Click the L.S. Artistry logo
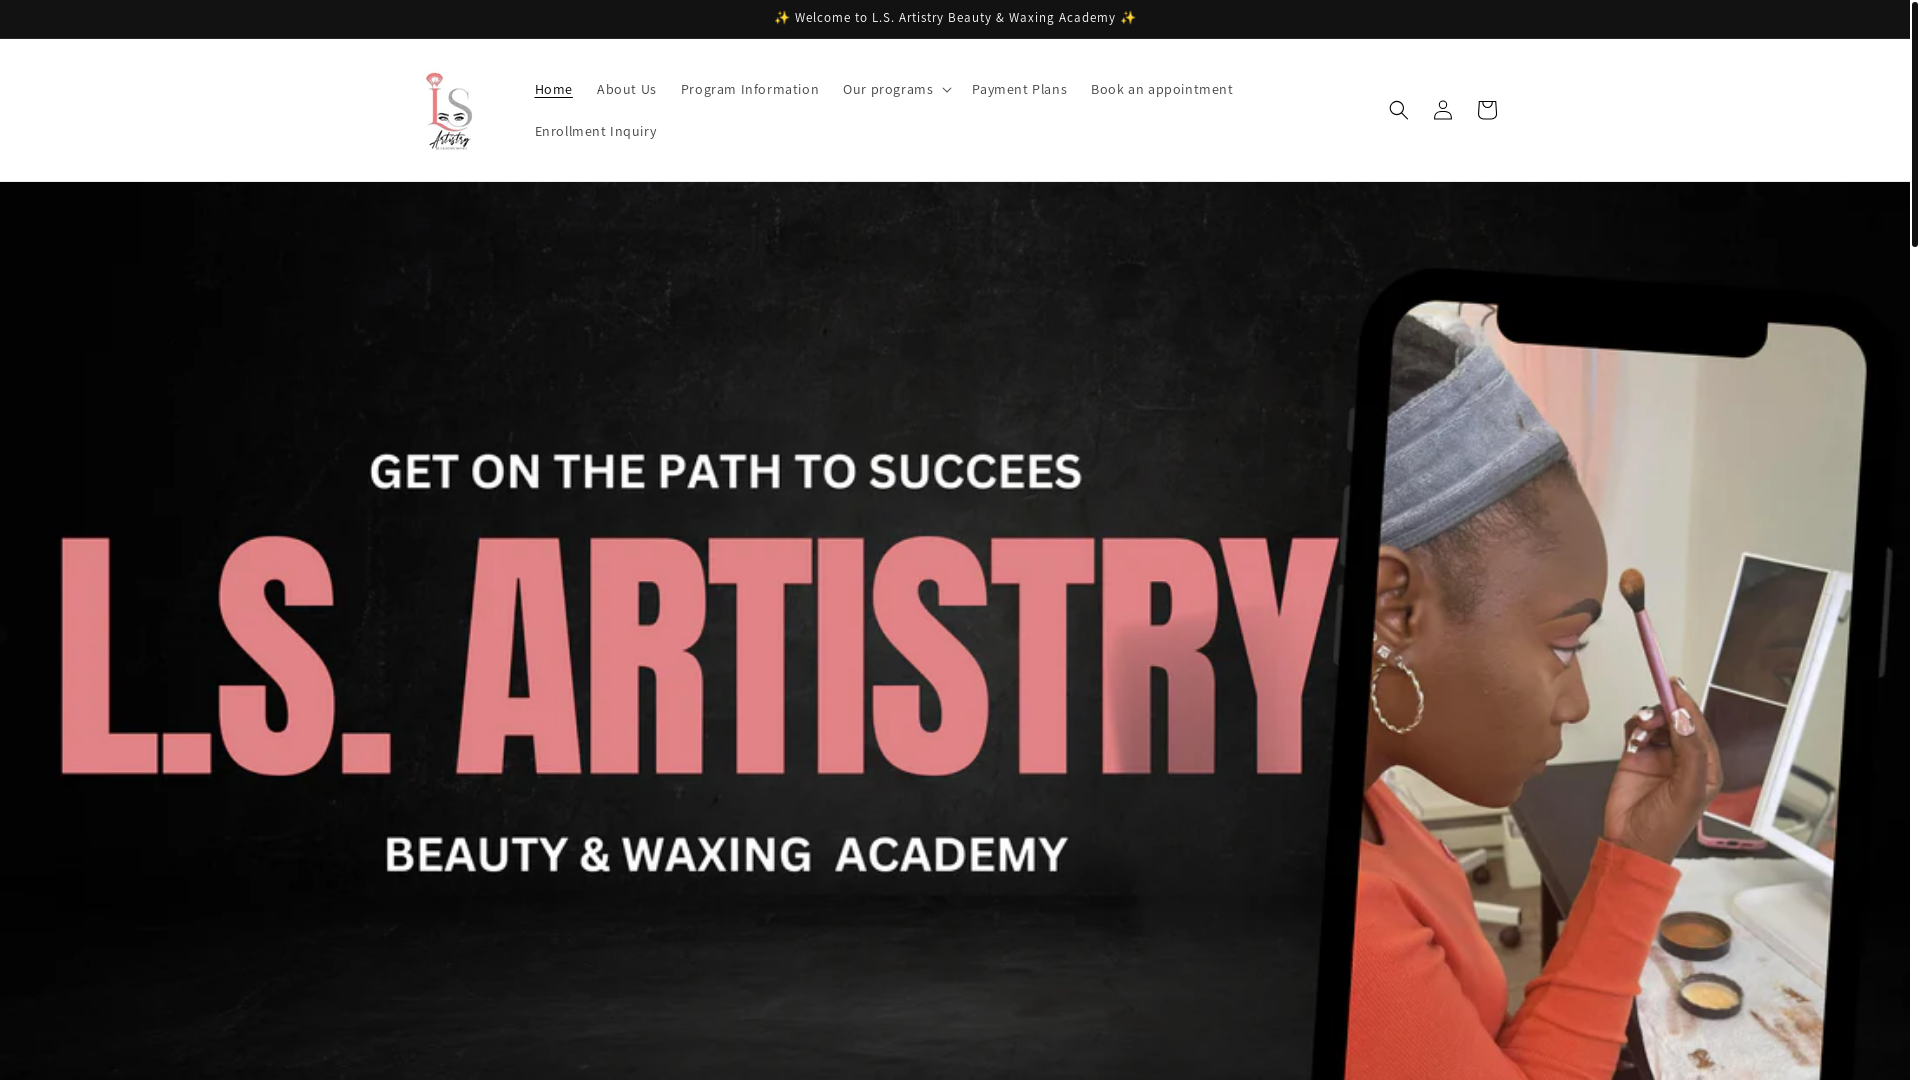Viewport: 1920px width, 1080px height. pos(449,111)
